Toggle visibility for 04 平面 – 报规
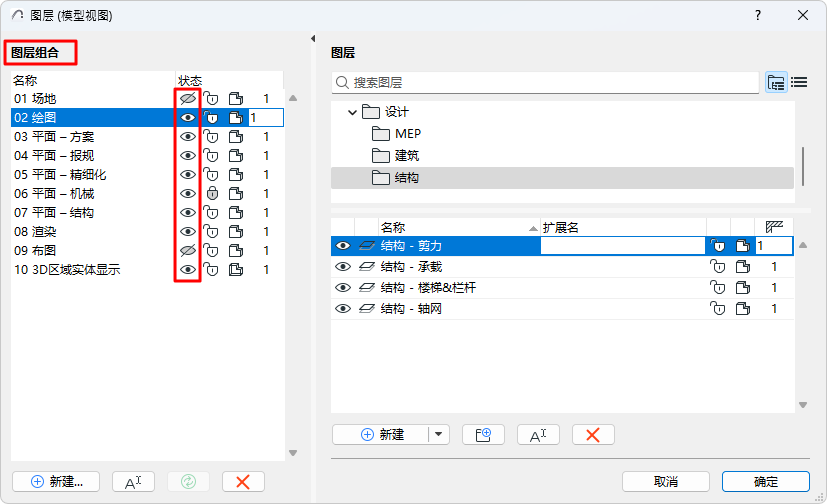The height and width of the screenshot is (504, 827). [188, 156]
